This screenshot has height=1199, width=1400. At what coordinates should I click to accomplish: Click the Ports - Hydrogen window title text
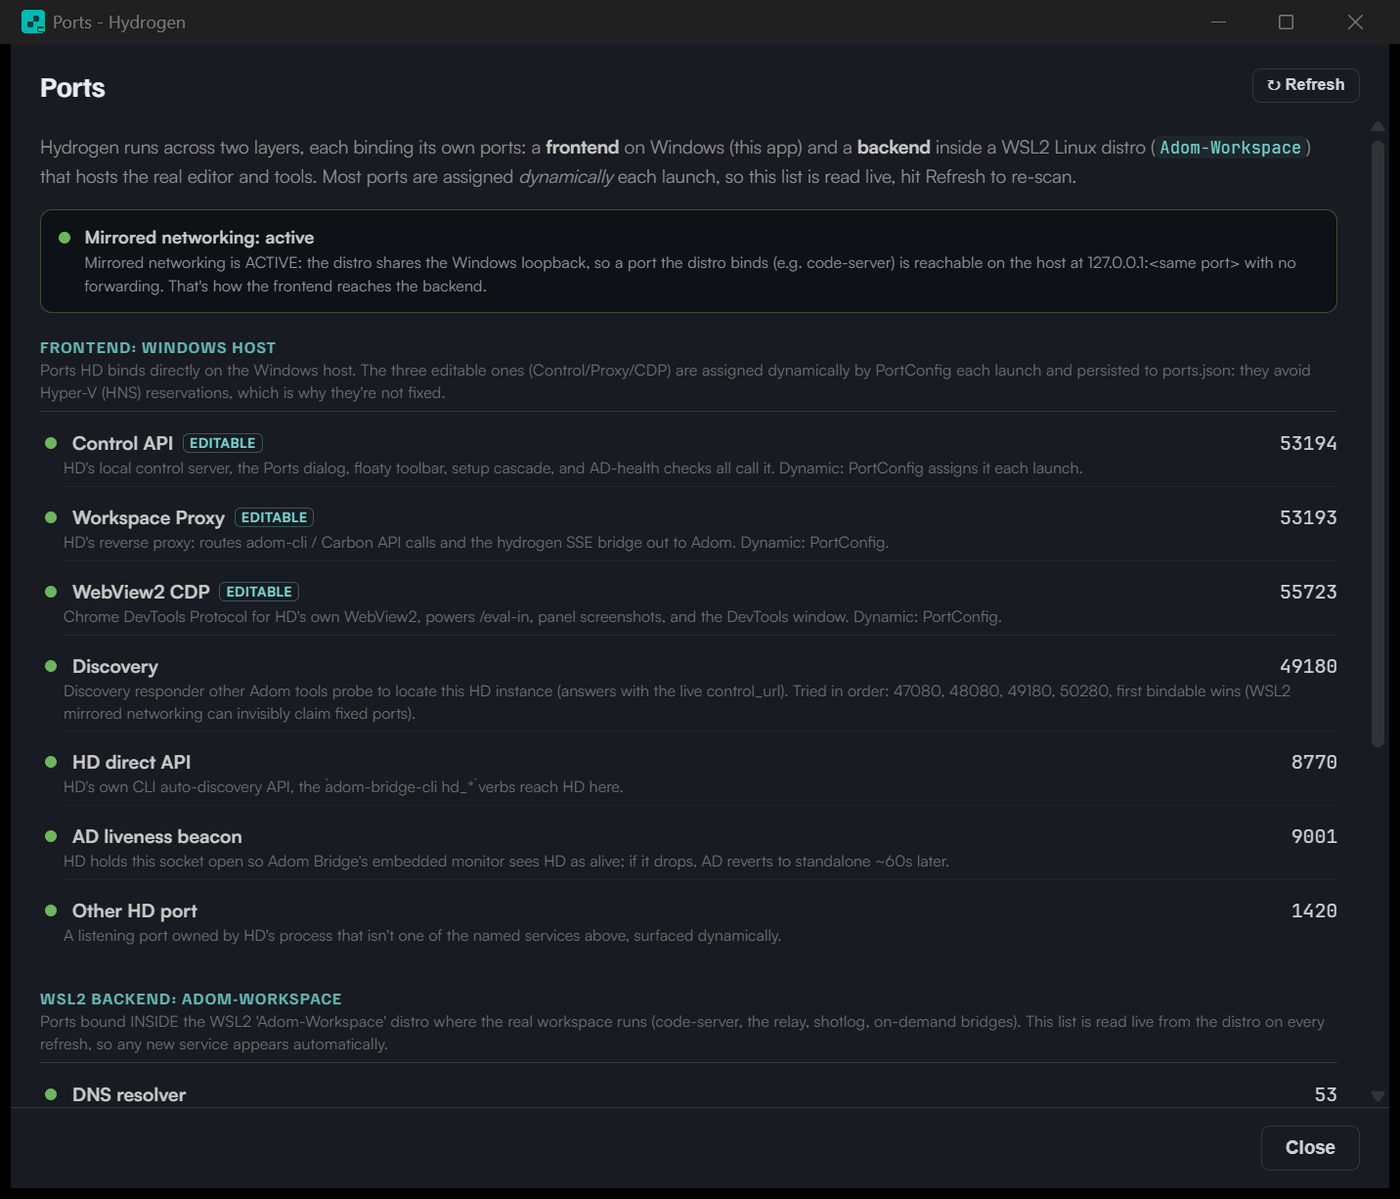(x=119, y=22)
